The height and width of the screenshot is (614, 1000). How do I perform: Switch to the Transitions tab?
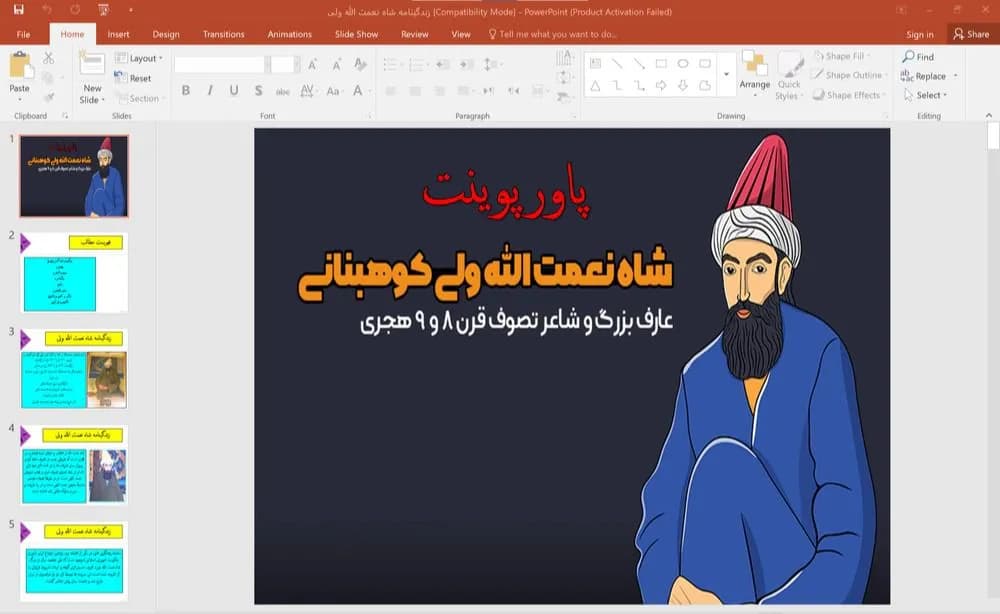[x=223, y=34]
